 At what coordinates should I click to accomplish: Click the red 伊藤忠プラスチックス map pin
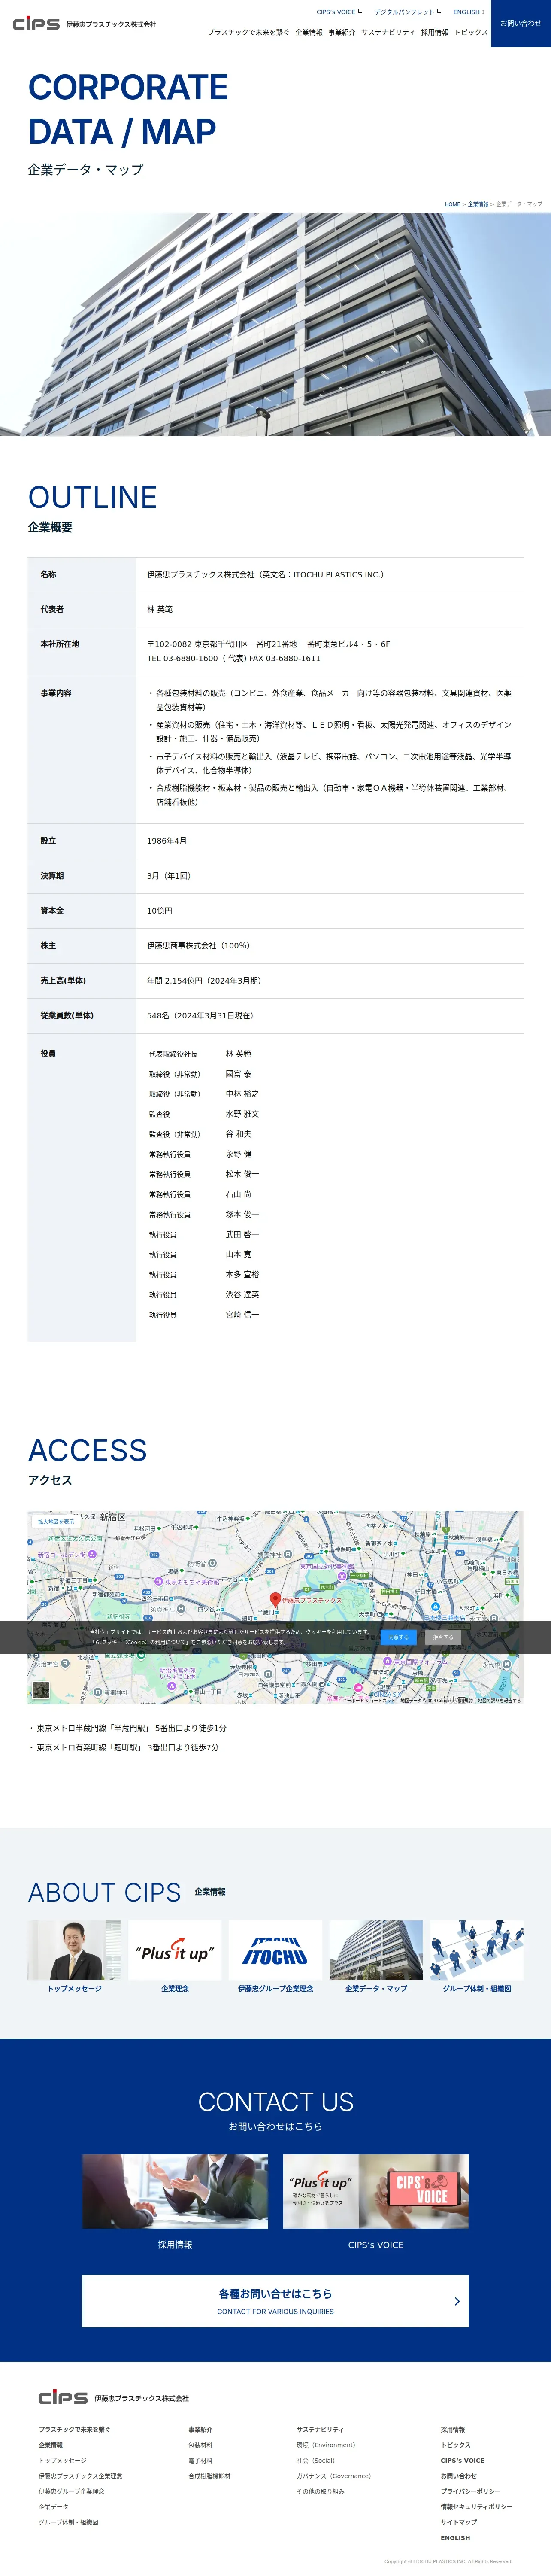276,1600
